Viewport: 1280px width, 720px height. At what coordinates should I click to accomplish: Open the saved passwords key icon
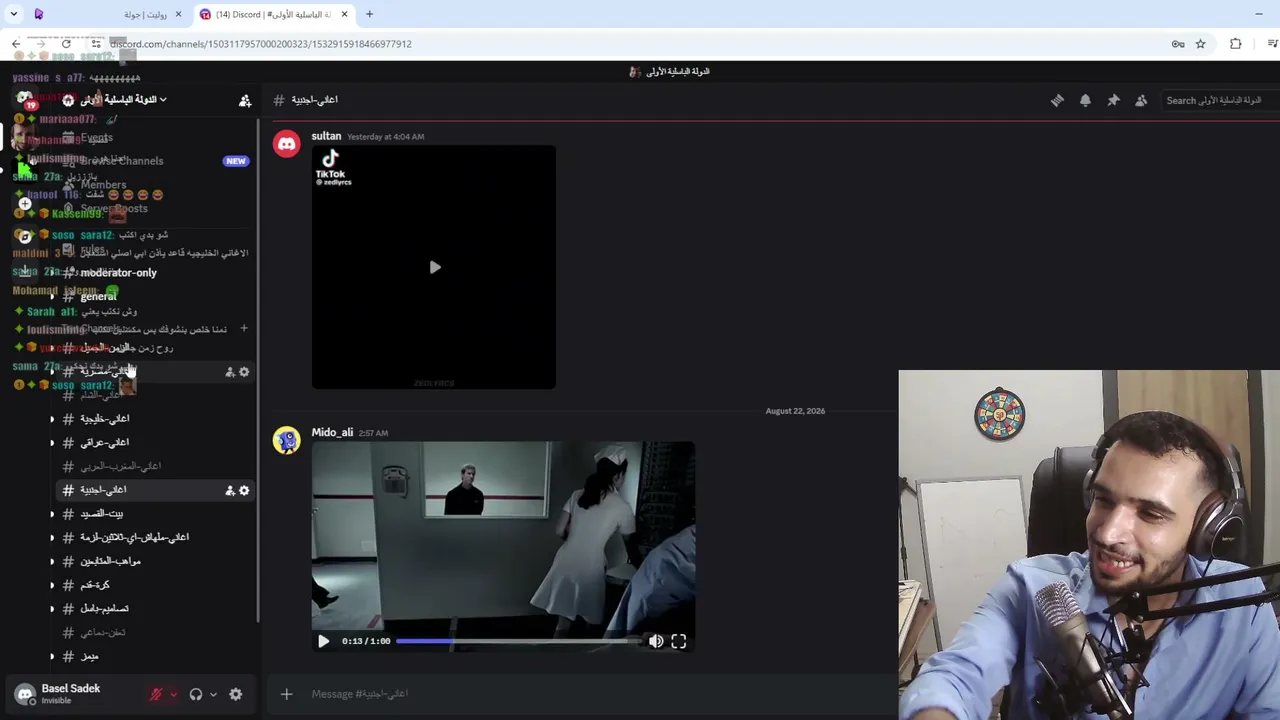pos(1178,44)
